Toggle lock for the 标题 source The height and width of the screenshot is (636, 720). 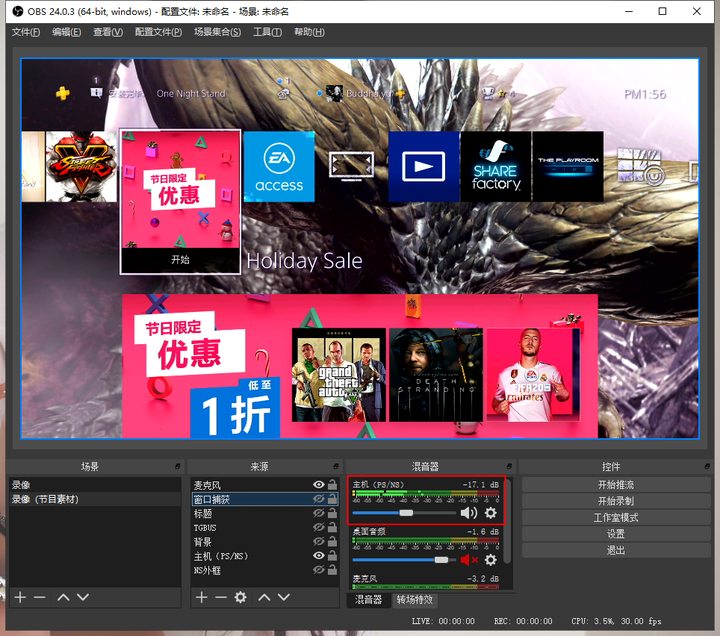click(x=332, y=513)
